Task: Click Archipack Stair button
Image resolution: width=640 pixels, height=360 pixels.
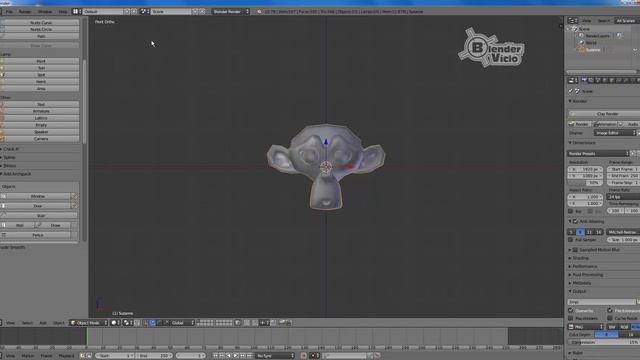Action: [x=40, y=216]
